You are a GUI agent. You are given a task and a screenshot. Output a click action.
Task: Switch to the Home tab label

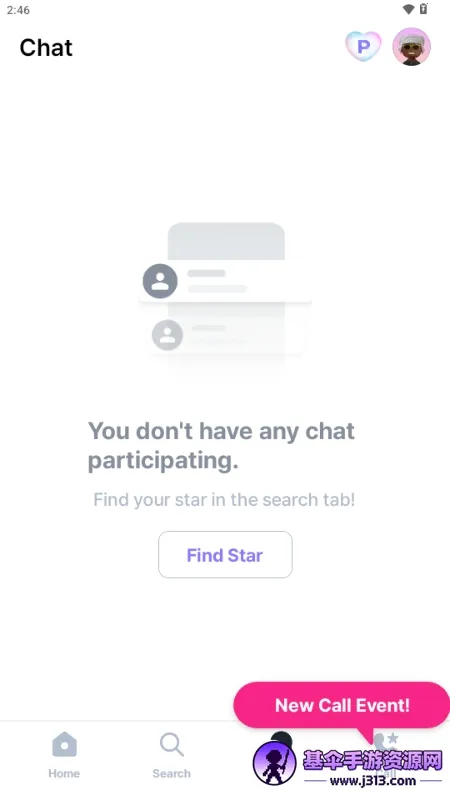[x=64, y=773]
